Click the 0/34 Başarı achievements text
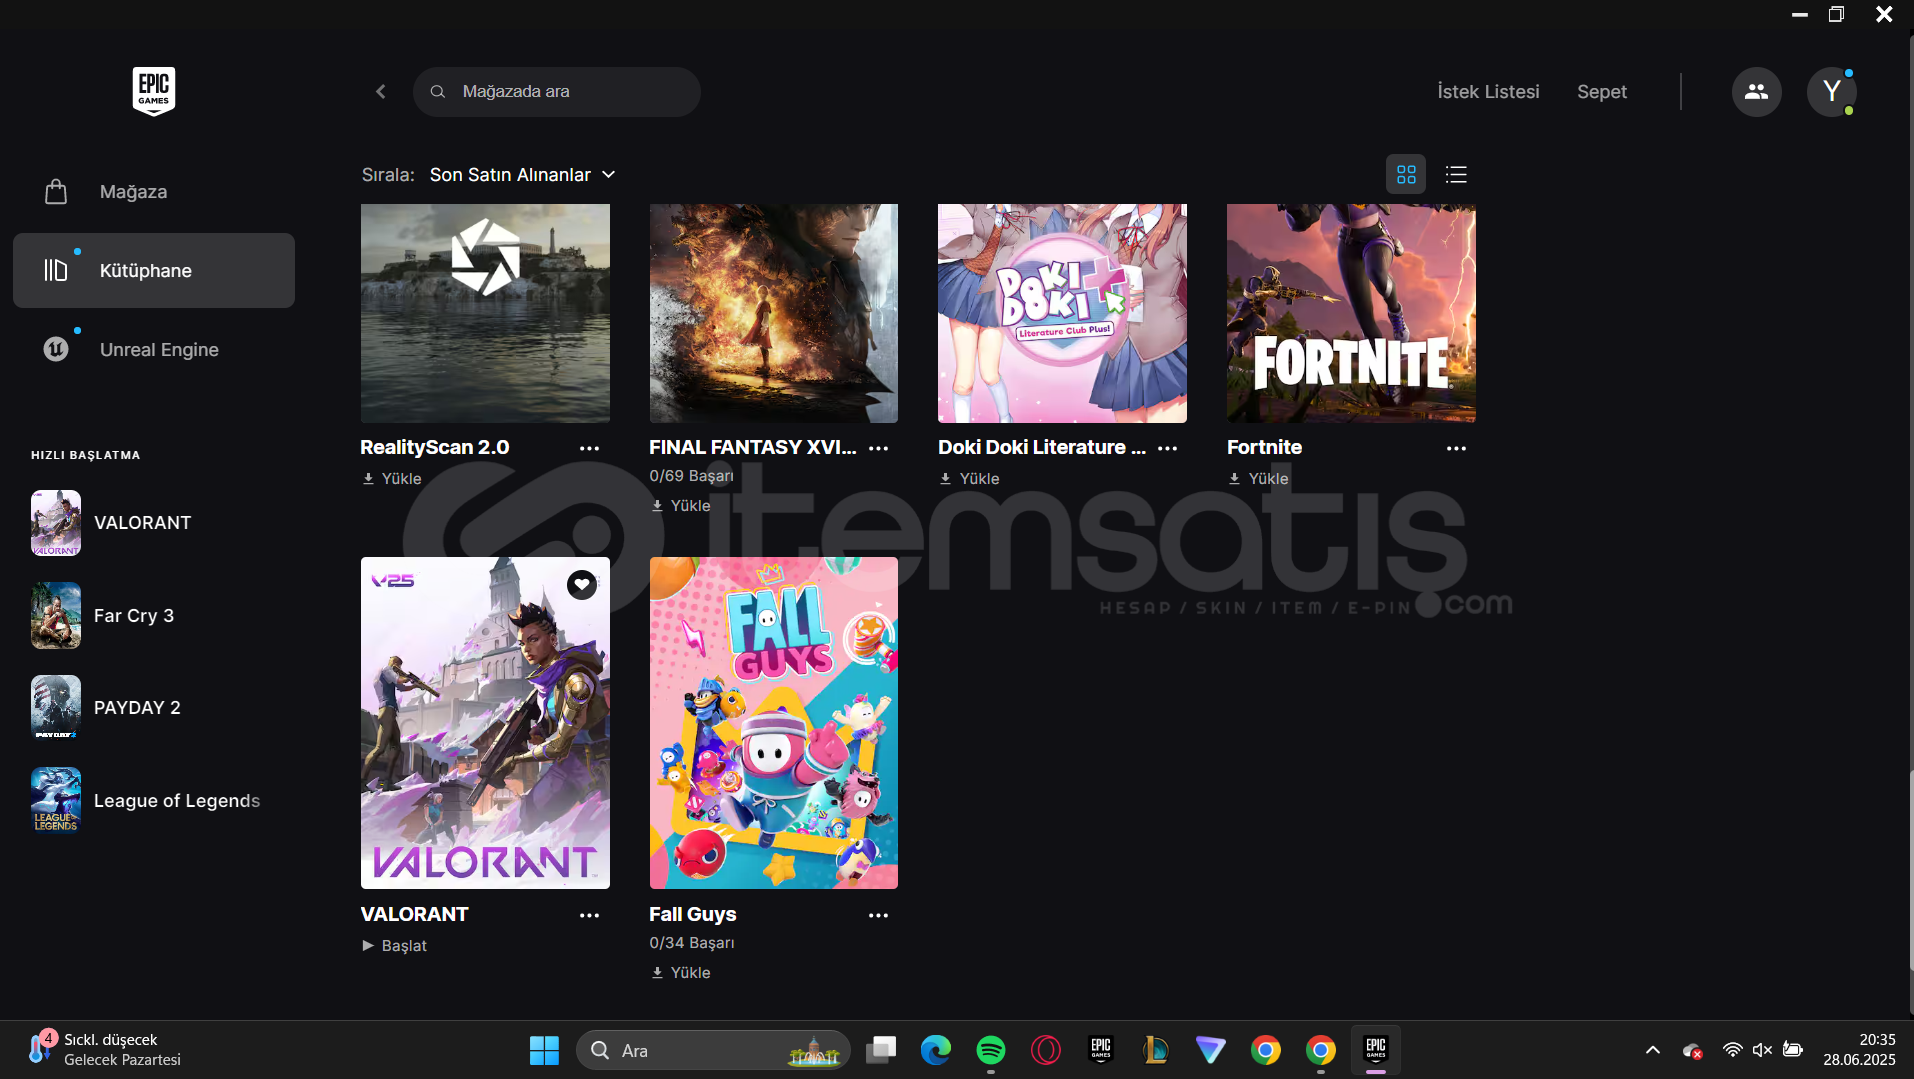Image resolution: width=1914 pixels, height=1079 pixels. [691, 943]
